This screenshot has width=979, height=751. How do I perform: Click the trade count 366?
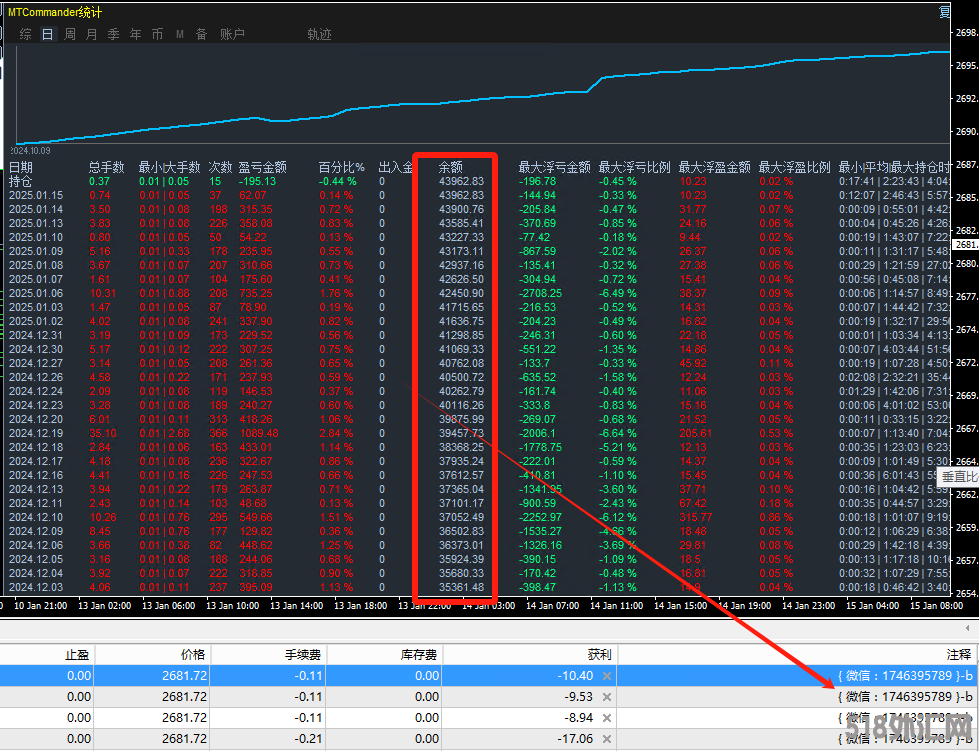coord(219,433)
